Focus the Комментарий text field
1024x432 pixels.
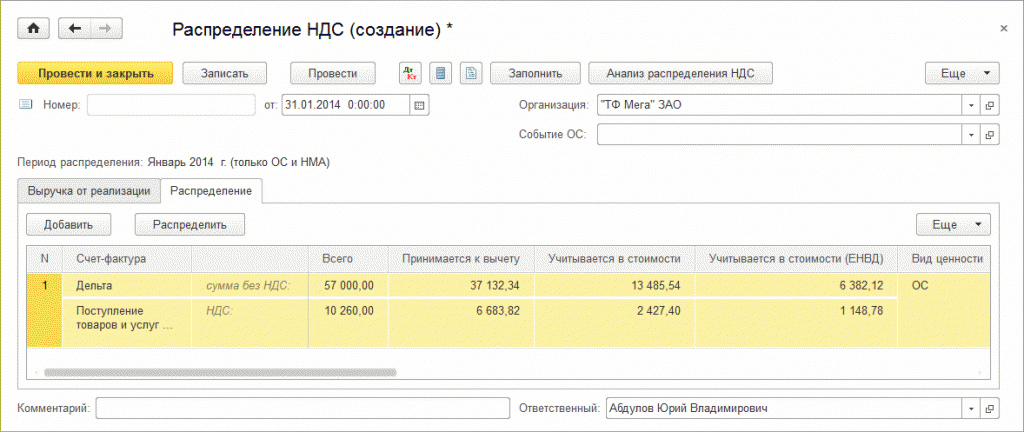coord(302,408)
